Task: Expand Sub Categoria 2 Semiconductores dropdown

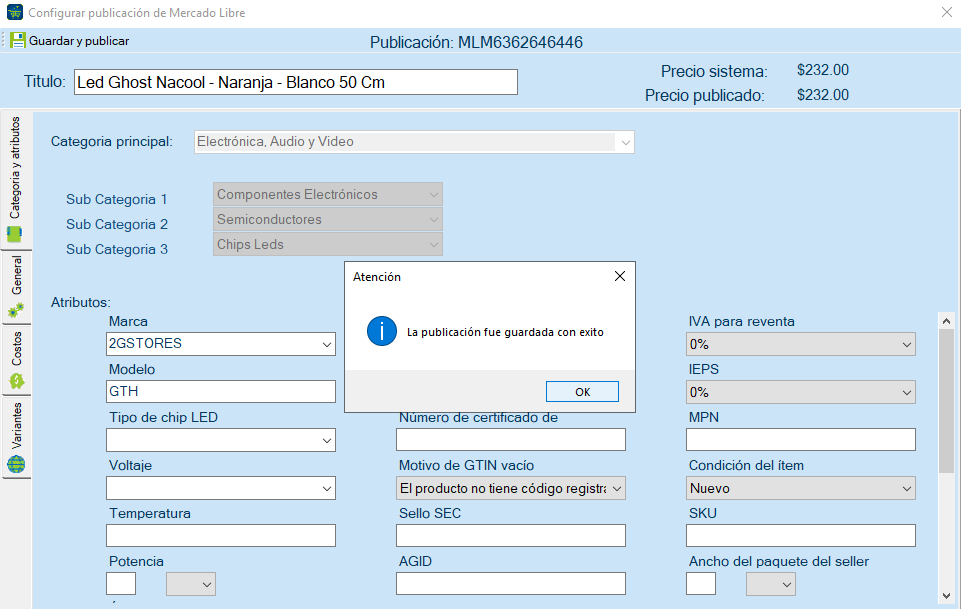Action: coord(328,219)
